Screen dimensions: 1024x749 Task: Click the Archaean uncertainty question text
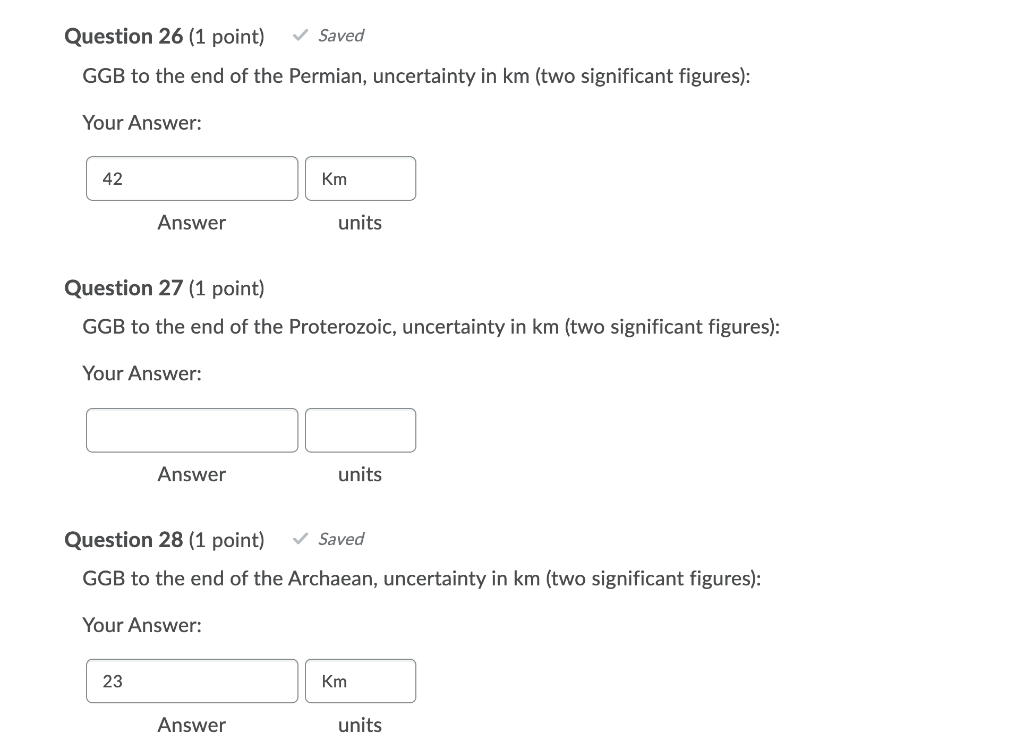[421, 578]
